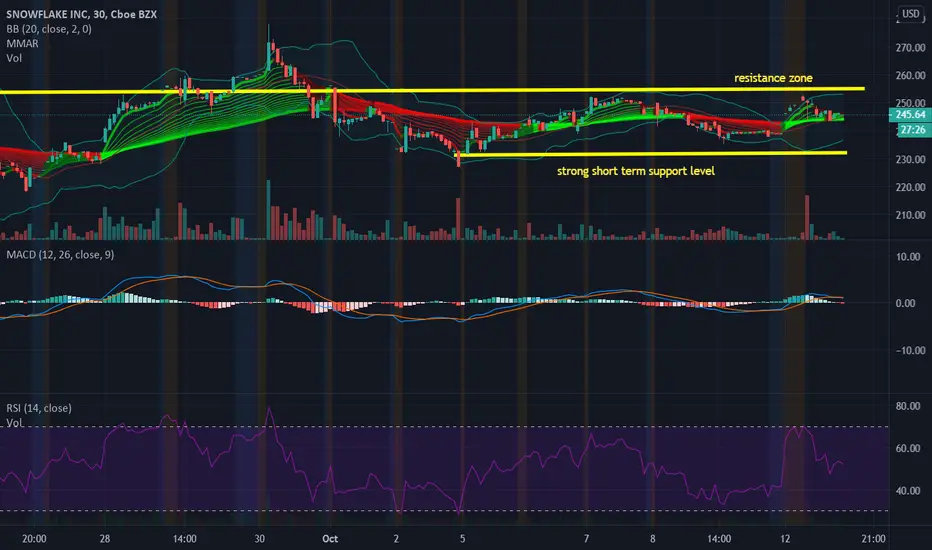Click the MACD axis value 10.00
The height and width of the screenshot is (550, 932).
908,257
